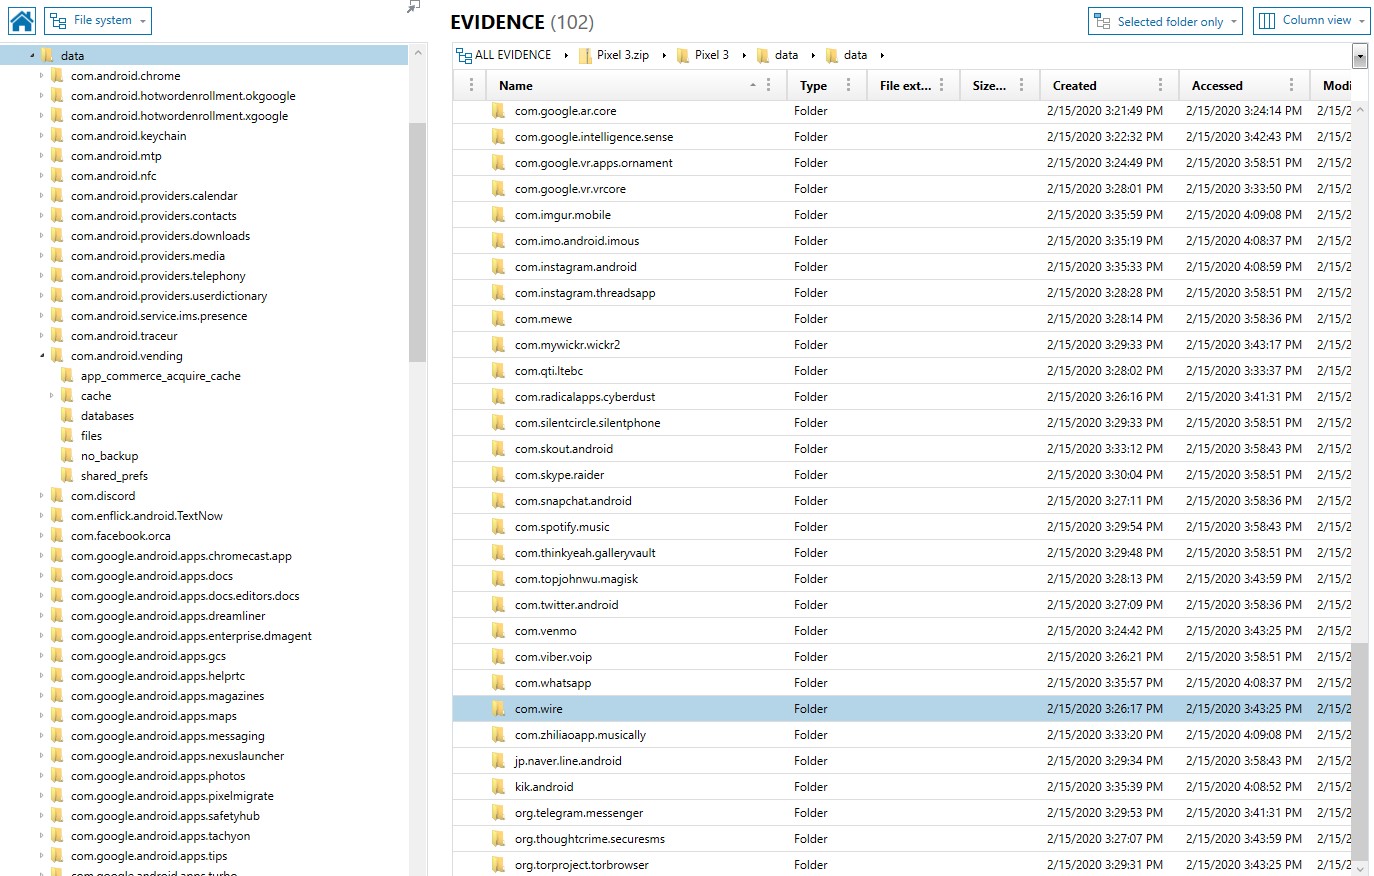Screen dimensions: 1374x876
Task: Select com.android.providers.contacts in the tree
Action: [154, 216]
